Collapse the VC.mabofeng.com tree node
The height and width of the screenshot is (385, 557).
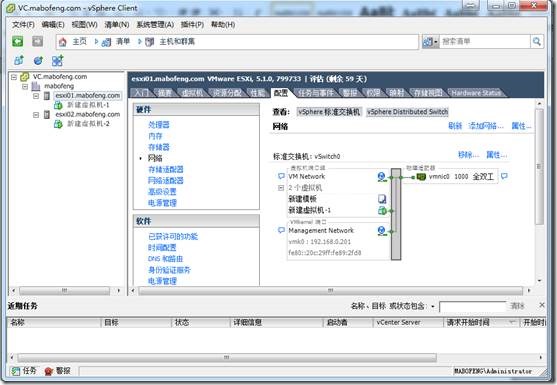(x=14, y=77)
